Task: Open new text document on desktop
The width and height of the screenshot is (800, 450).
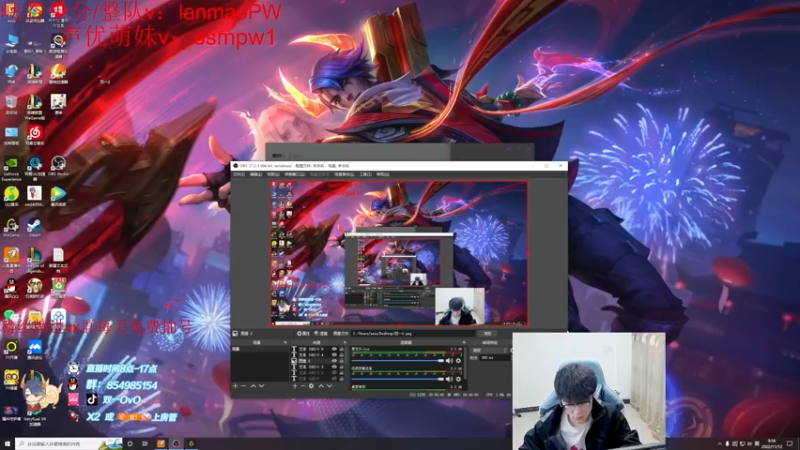Action: (x=58, y=259)
